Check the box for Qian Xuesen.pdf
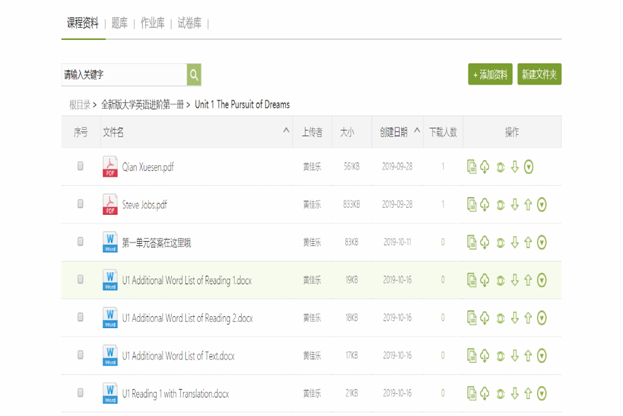This screenshot has width=623, height=416. [x=81, y=167]
